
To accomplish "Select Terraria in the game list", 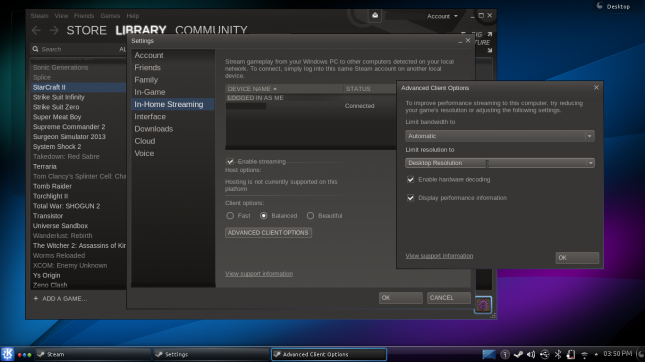I will click(x=79, y=167).
